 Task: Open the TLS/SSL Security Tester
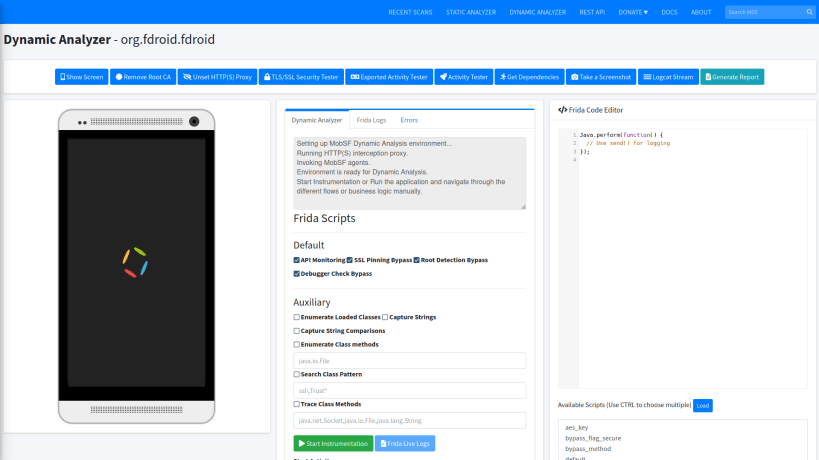pyautogui.click(x=301, y=77)
